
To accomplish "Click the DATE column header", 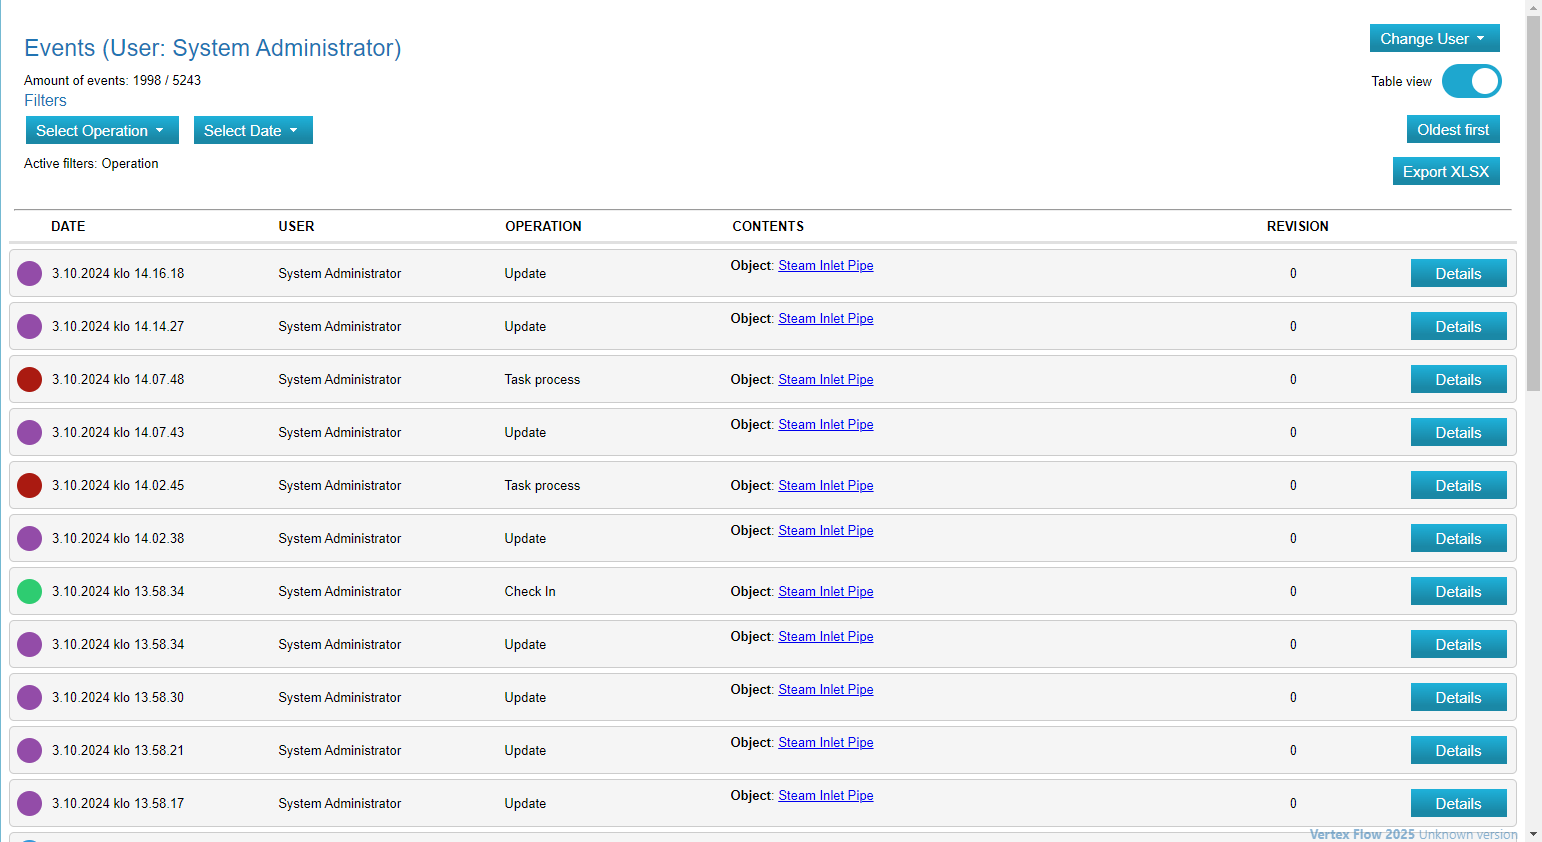I will 68,226.
